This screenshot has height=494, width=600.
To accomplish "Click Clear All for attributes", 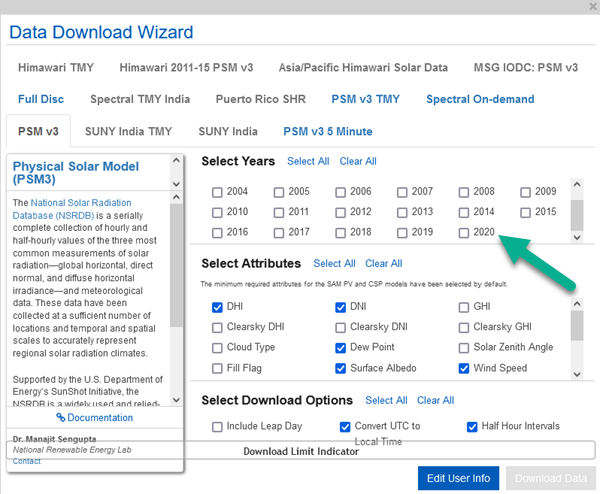I will tap(383, 264).
